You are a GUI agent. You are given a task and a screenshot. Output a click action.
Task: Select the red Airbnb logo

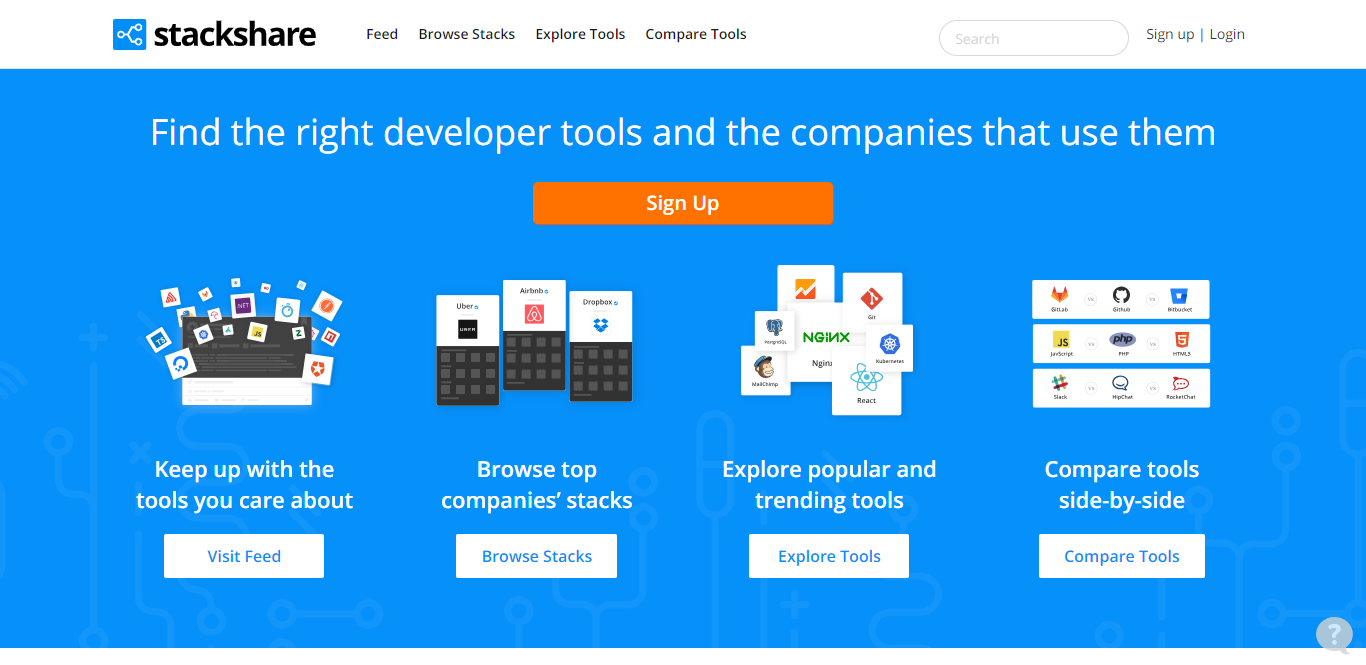click(x=534, y=315)
